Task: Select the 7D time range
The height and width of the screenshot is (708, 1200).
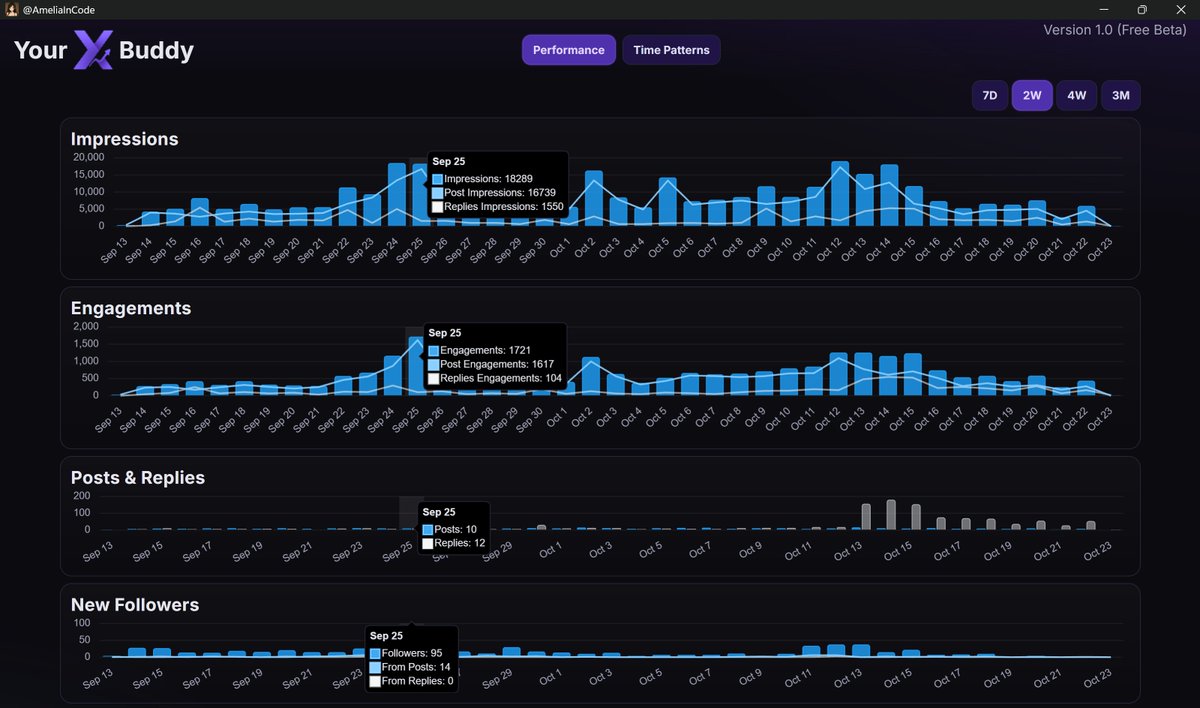Action: click(990, 96)
